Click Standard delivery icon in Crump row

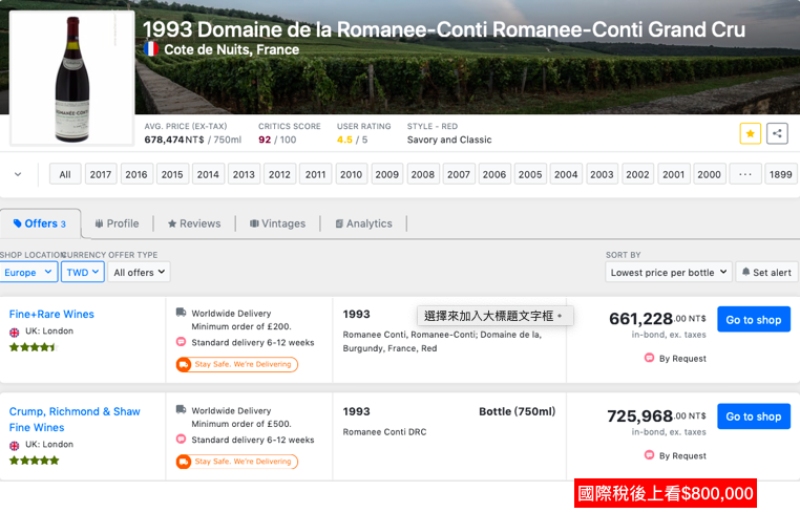pyautogui.click(x=181, y=438)
